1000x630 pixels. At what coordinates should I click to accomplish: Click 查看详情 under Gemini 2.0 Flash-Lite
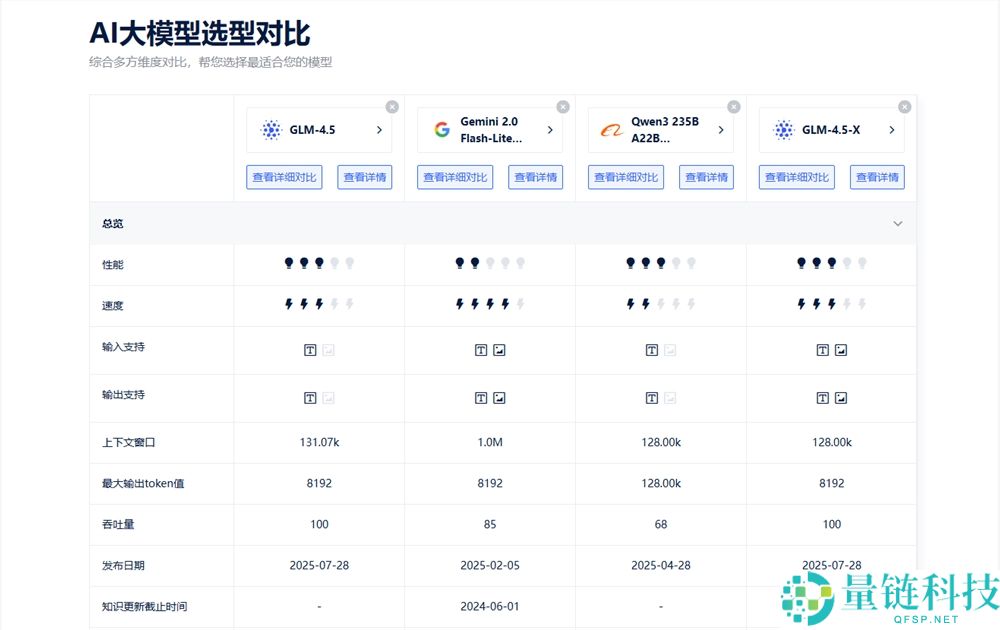pyautogui.click(x=535, y=177)
